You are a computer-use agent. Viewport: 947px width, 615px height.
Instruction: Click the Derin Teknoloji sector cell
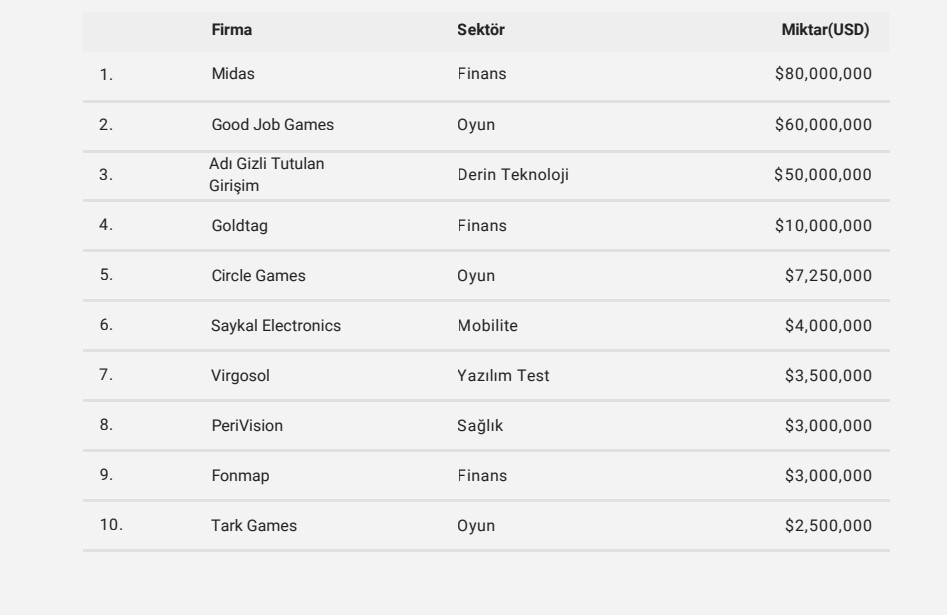pos(513,175)
